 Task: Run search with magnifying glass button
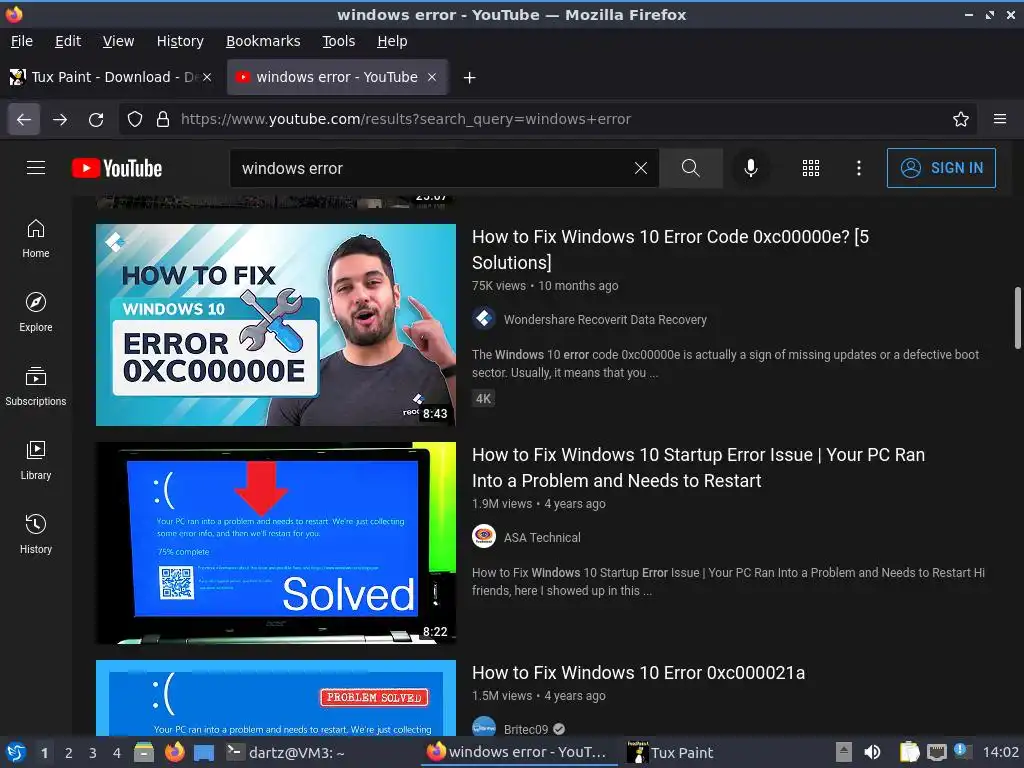pyautogui.click(x=691, y=168)
